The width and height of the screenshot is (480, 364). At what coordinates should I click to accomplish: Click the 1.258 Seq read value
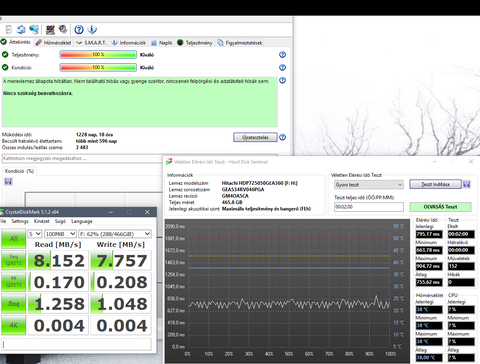pos(58,304)
